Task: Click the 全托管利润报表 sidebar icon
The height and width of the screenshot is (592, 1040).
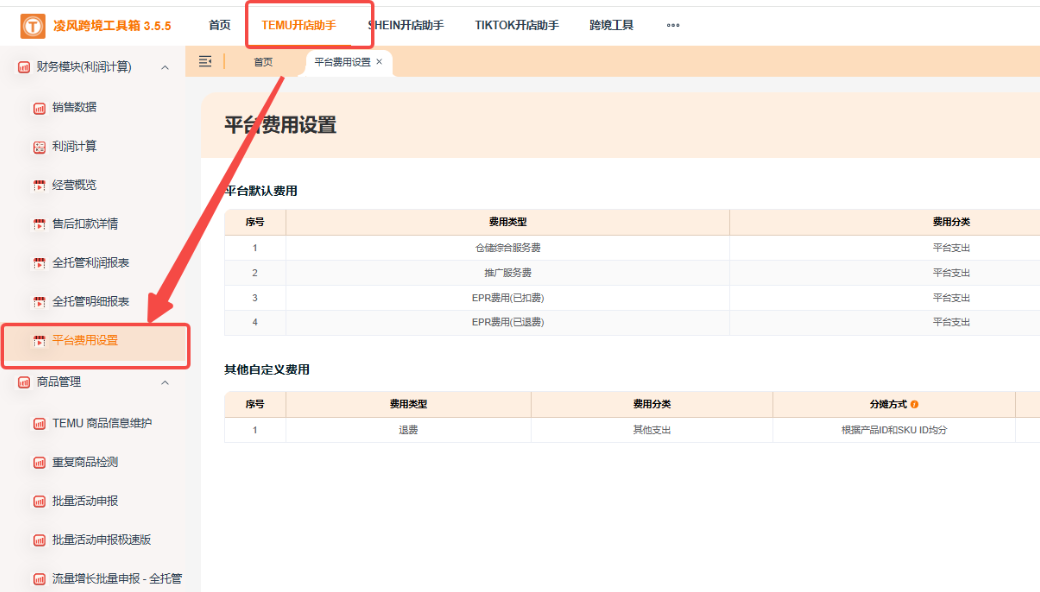Action: click(x=39, y=263)
